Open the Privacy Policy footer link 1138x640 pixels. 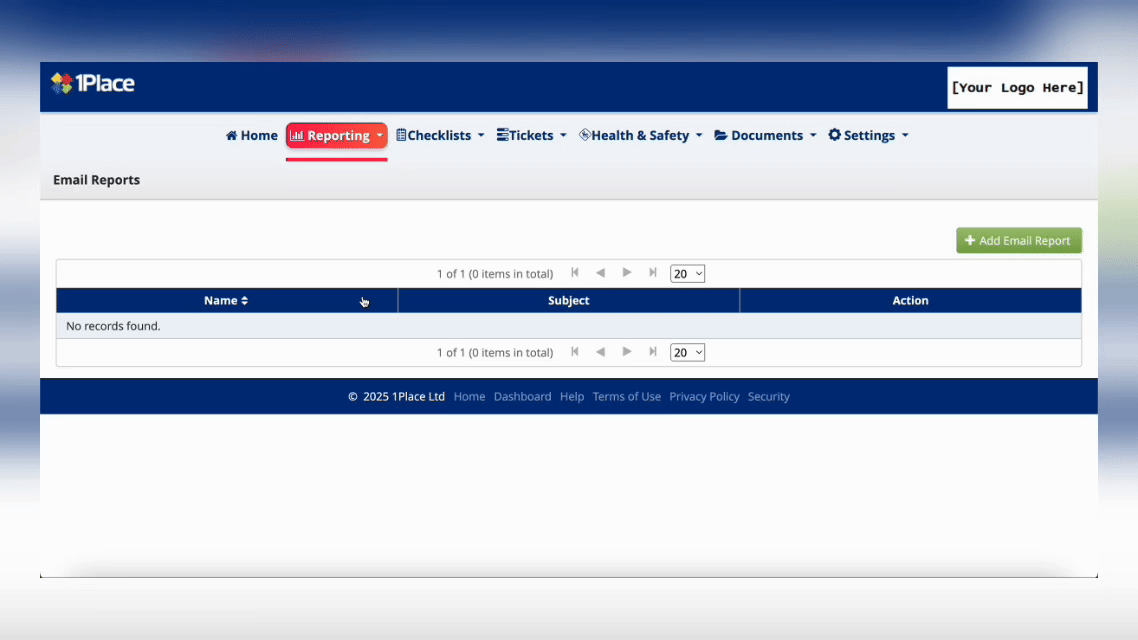click(x=704, y=397)
